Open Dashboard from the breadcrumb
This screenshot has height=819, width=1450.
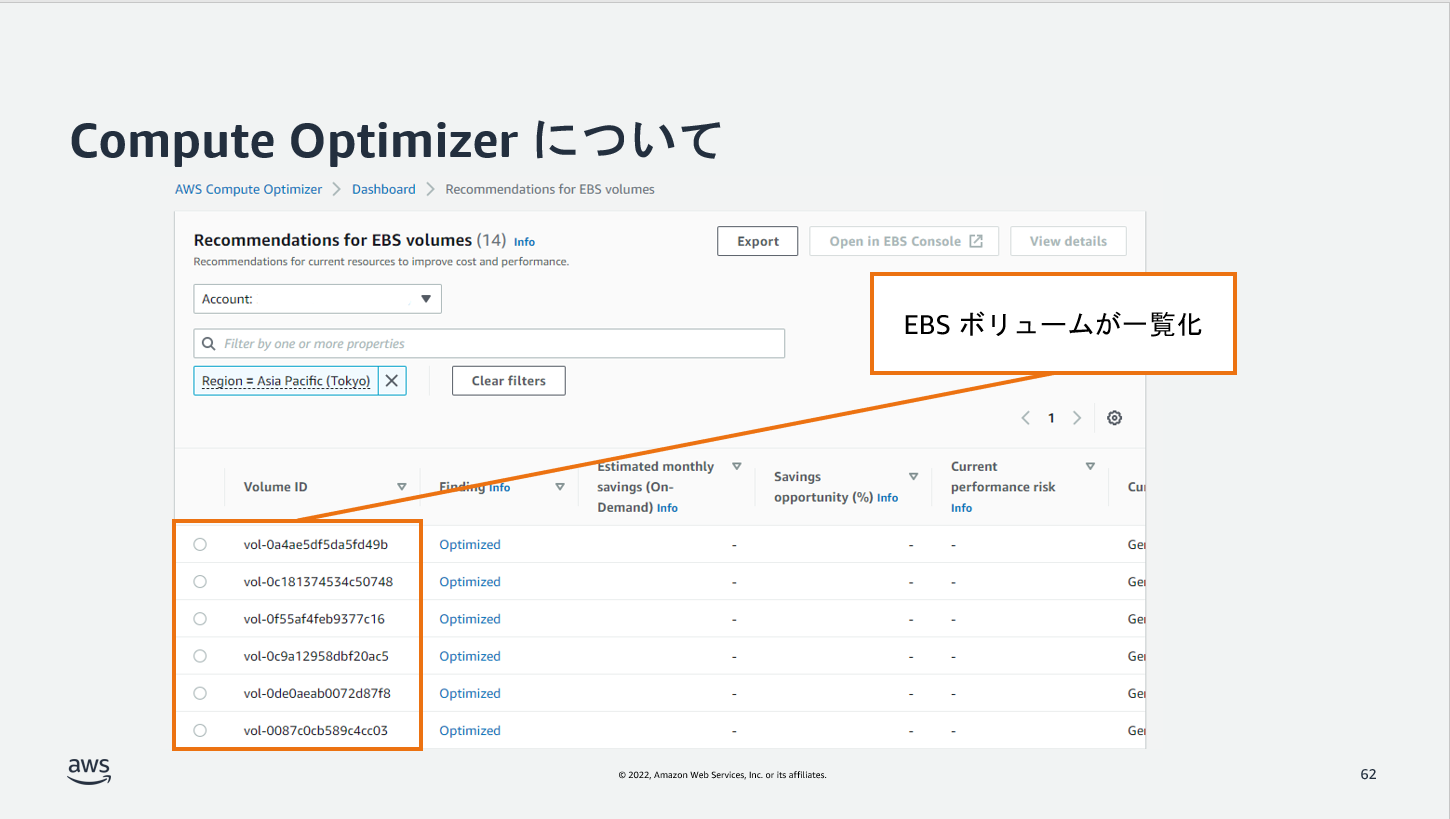[x=383, y=188]
